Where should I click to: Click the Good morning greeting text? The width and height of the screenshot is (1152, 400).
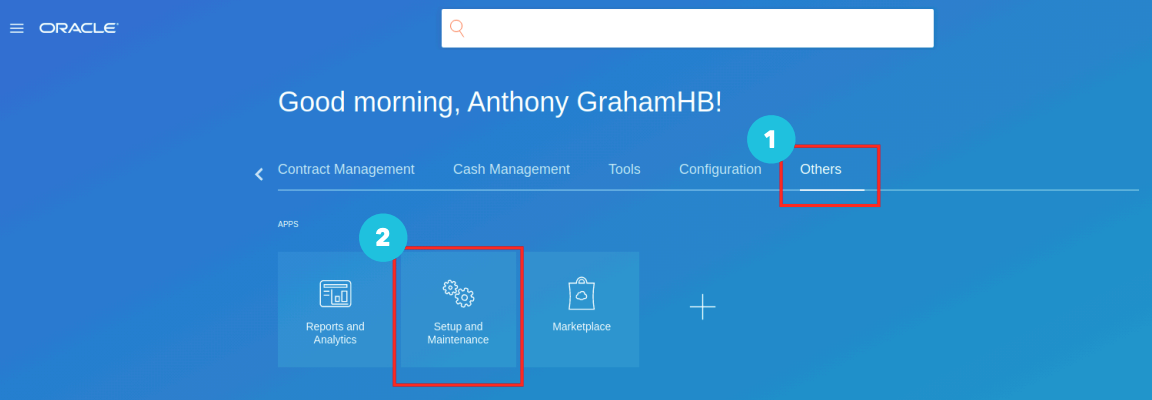[x=500, y=102]
